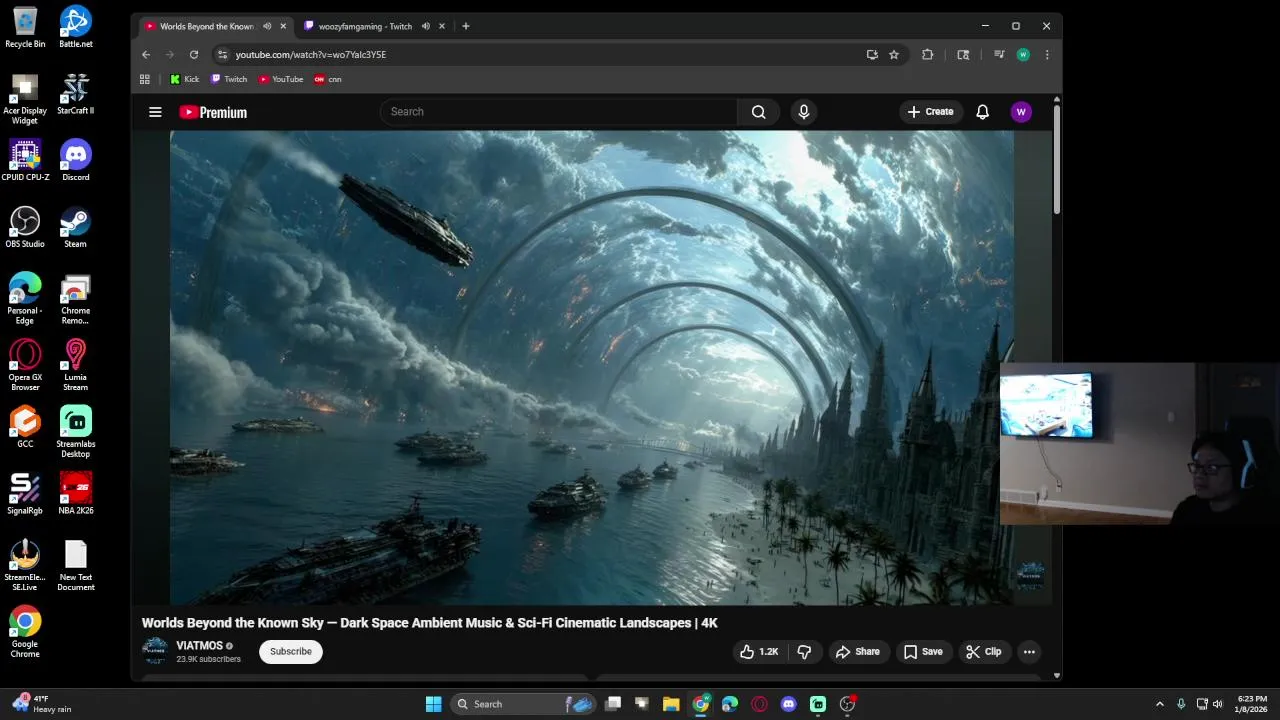The height and width of the screenshot is (720, 1280).
Task: Open clock showing 6:23 PM
Action: [x=1252, y=704]
